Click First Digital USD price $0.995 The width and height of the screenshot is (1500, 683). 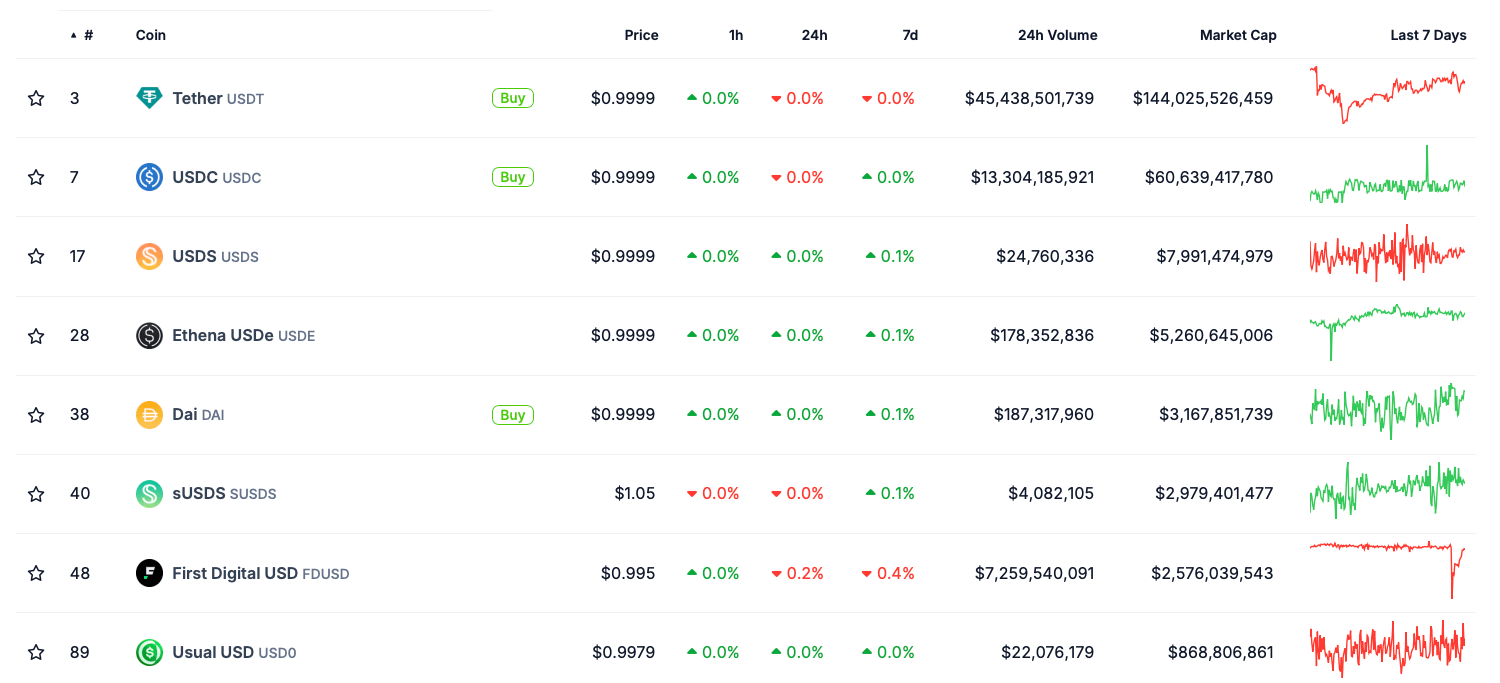pyautogui.click(x=628, y=573)
